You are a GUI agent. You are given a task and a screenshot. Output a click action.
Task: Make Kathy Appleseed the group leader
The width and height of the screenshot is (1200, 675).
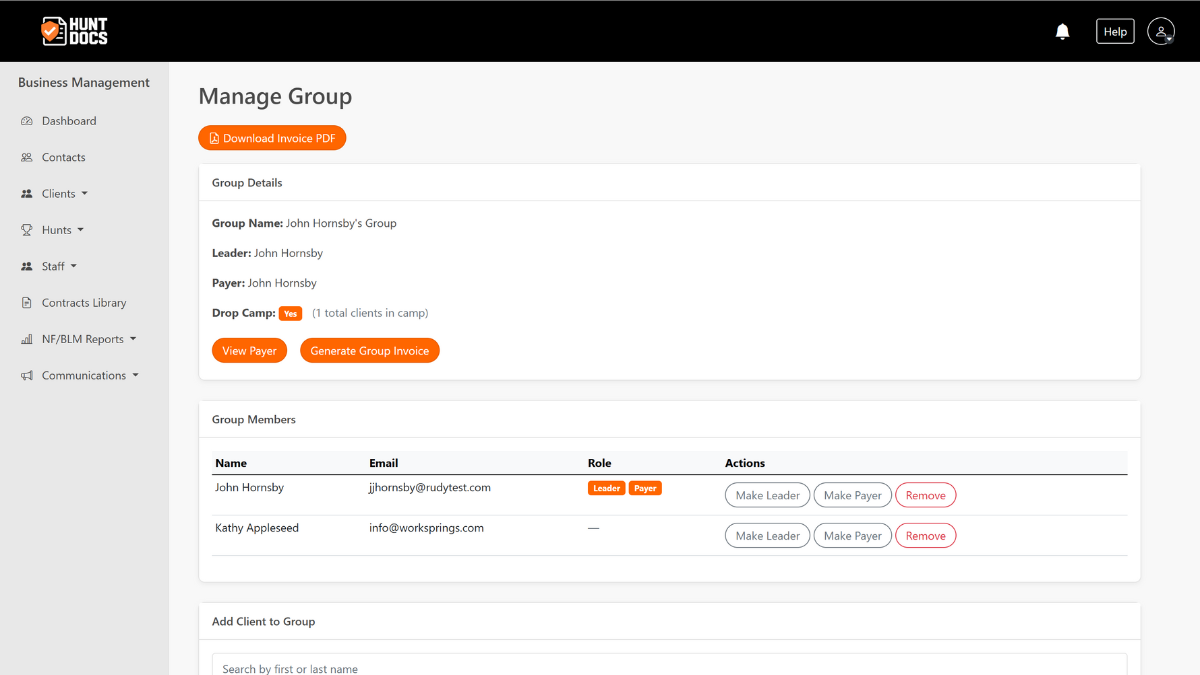[x=767, y=536]
